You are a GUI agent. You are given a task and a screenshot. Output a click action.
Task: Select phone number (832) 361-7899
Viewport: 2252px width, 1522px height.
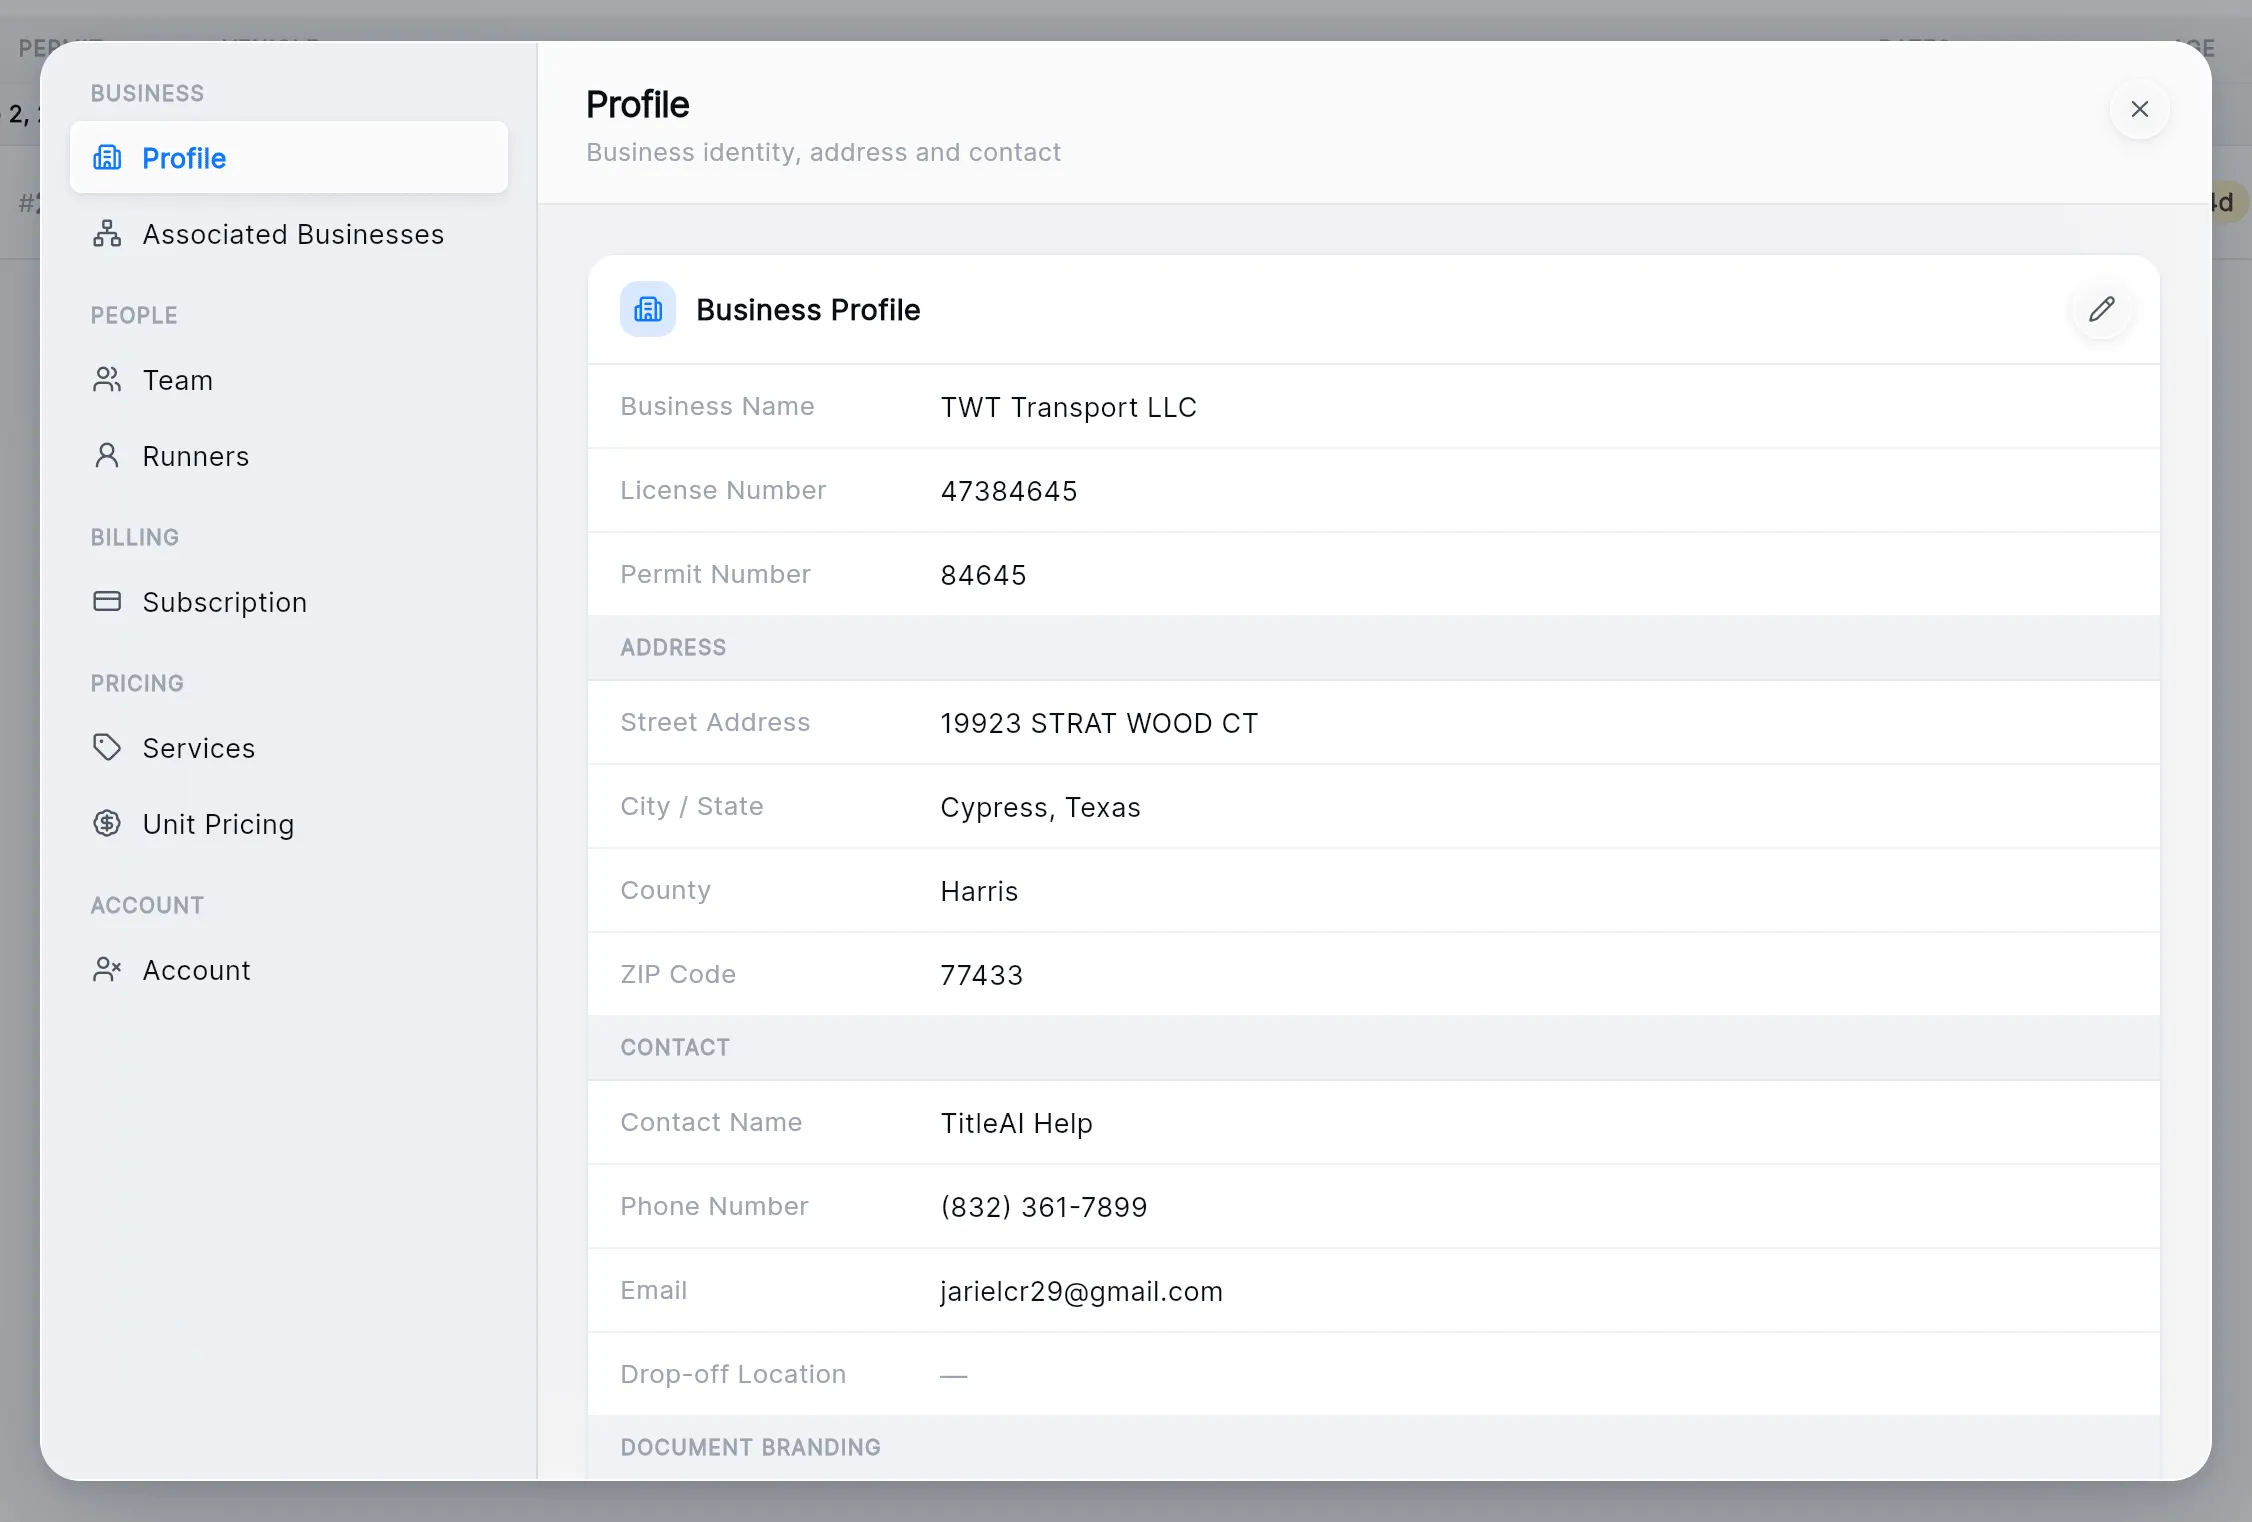pyautogui.click(x=1044, y=1207)
